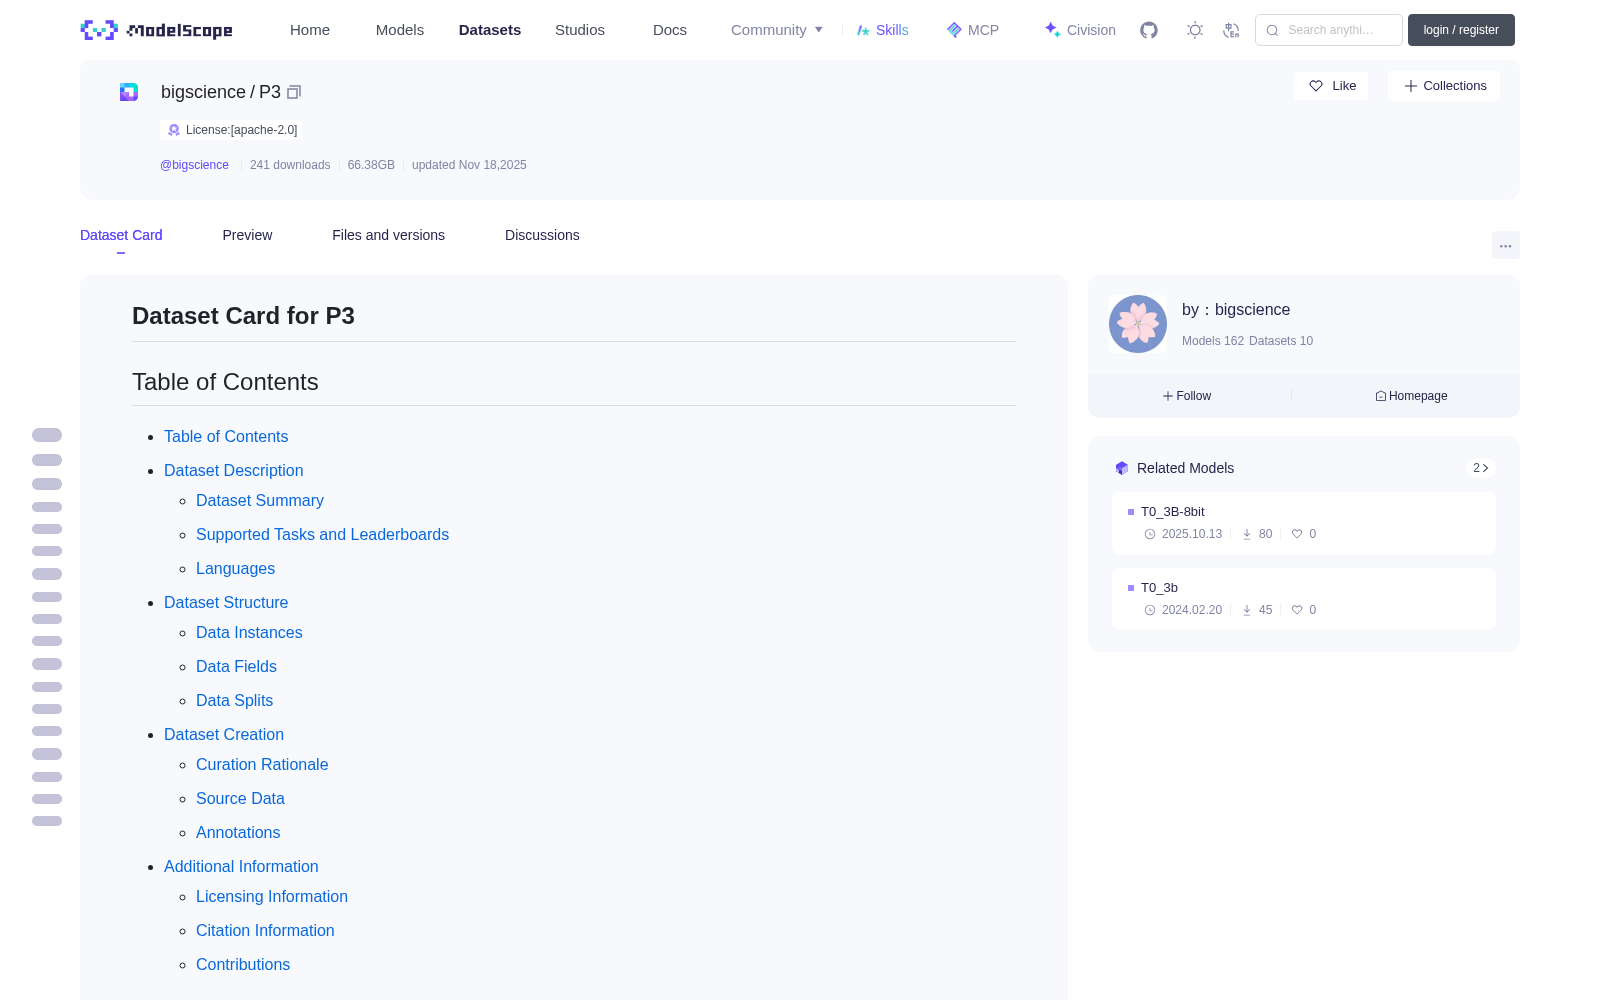Toggle the light/dark theme icon
This screenshot has width=1600, height=1000.
[1194, 30]
